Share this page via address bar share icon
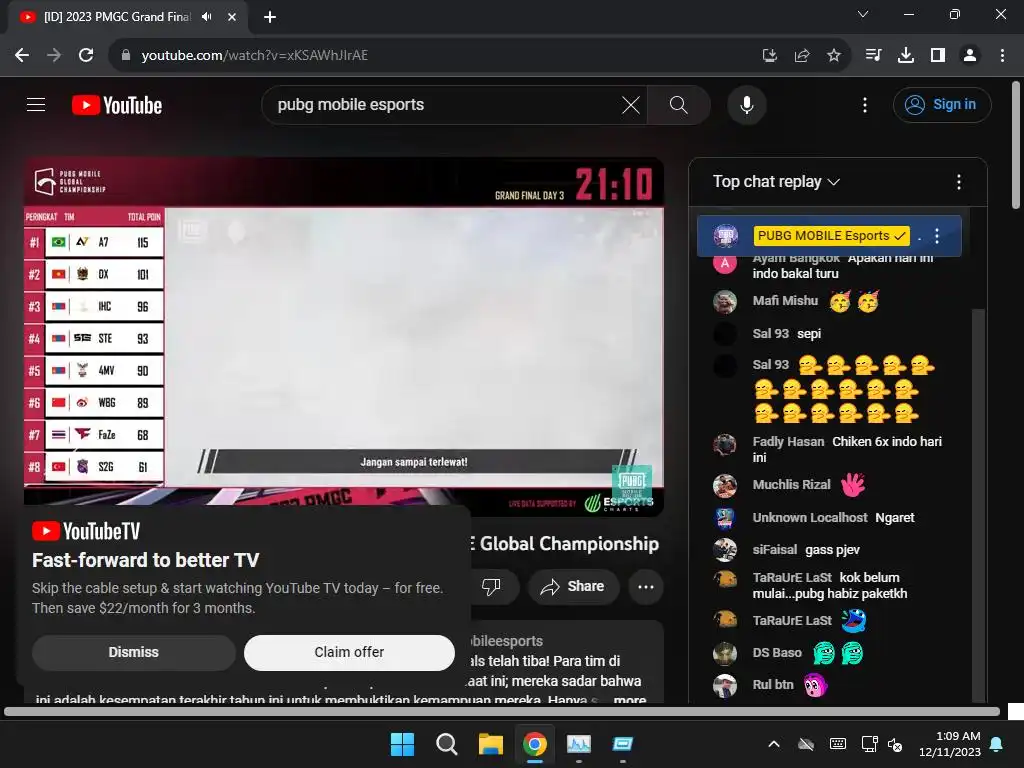 pyautogui.click(x=801, y=56)
